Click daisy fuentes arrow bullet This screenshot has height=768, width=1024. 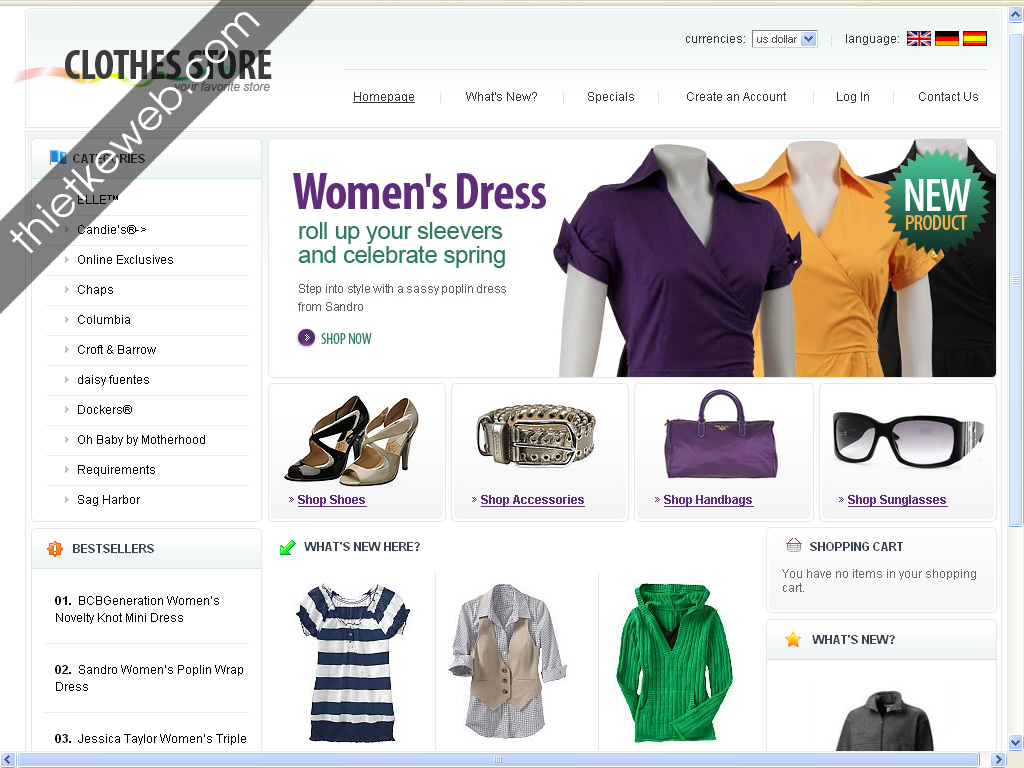67,379
